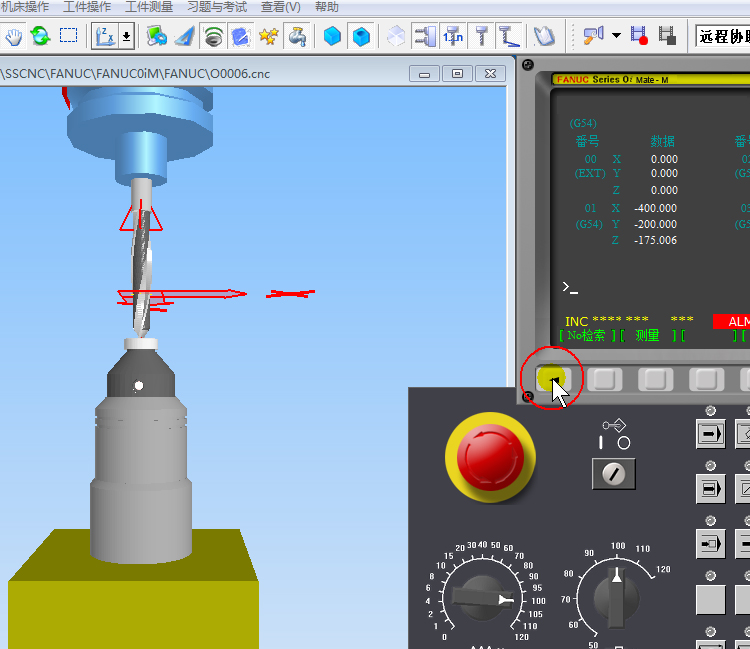Select G54 Z value -175.006
The height and width of the screenshot is (649, 750).
point(655,240)
